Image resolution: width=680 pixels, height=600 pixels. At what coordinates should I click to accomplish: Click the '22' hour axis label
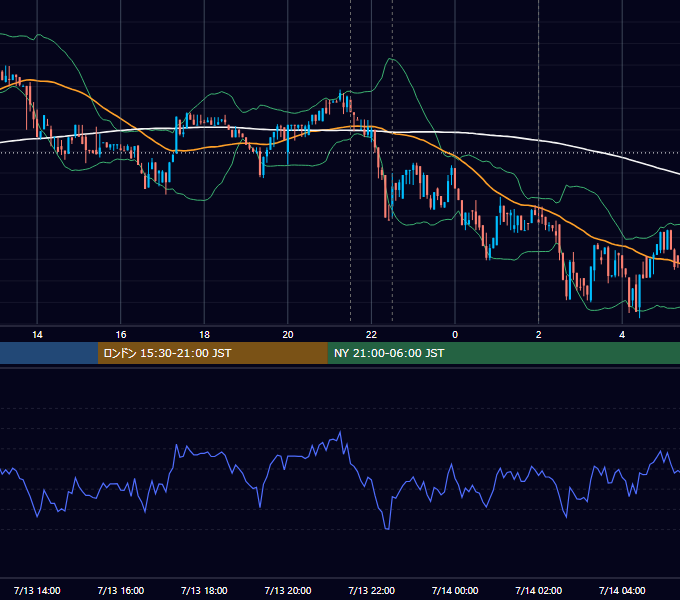click(x=371, y=335)
